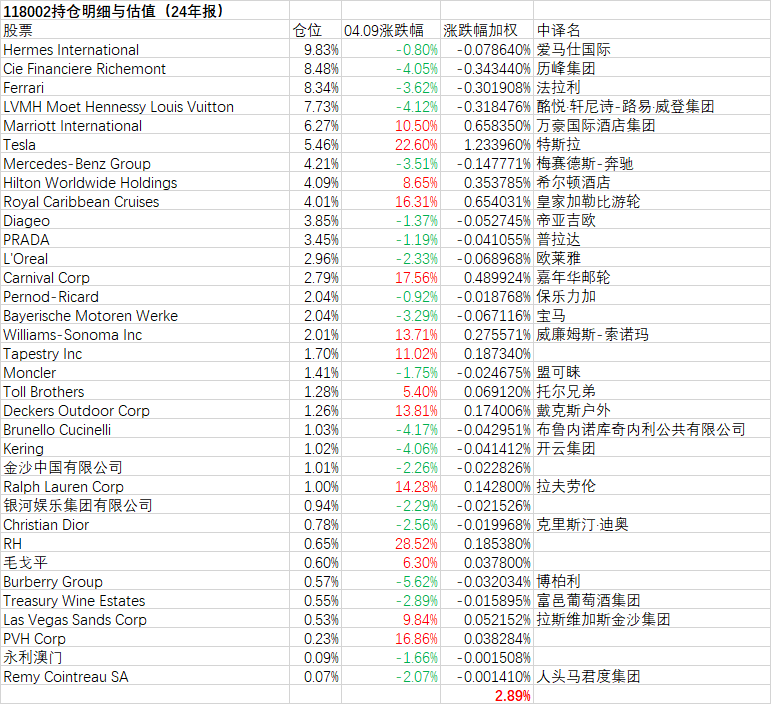Select the Toll Brothers cell
Screen dimensions: 771x704
point(145,391)
